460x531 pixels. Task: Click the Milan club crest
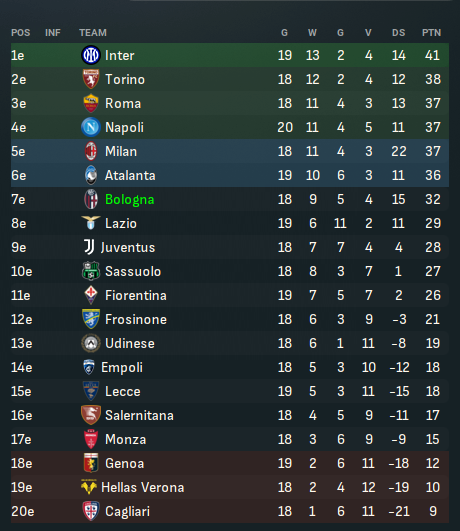tap(91, 151)
